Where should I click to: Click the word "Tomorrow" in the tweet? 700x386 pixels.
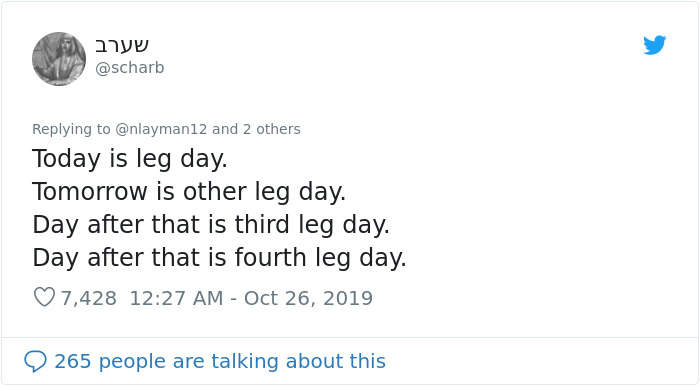(x=90, y=192)
